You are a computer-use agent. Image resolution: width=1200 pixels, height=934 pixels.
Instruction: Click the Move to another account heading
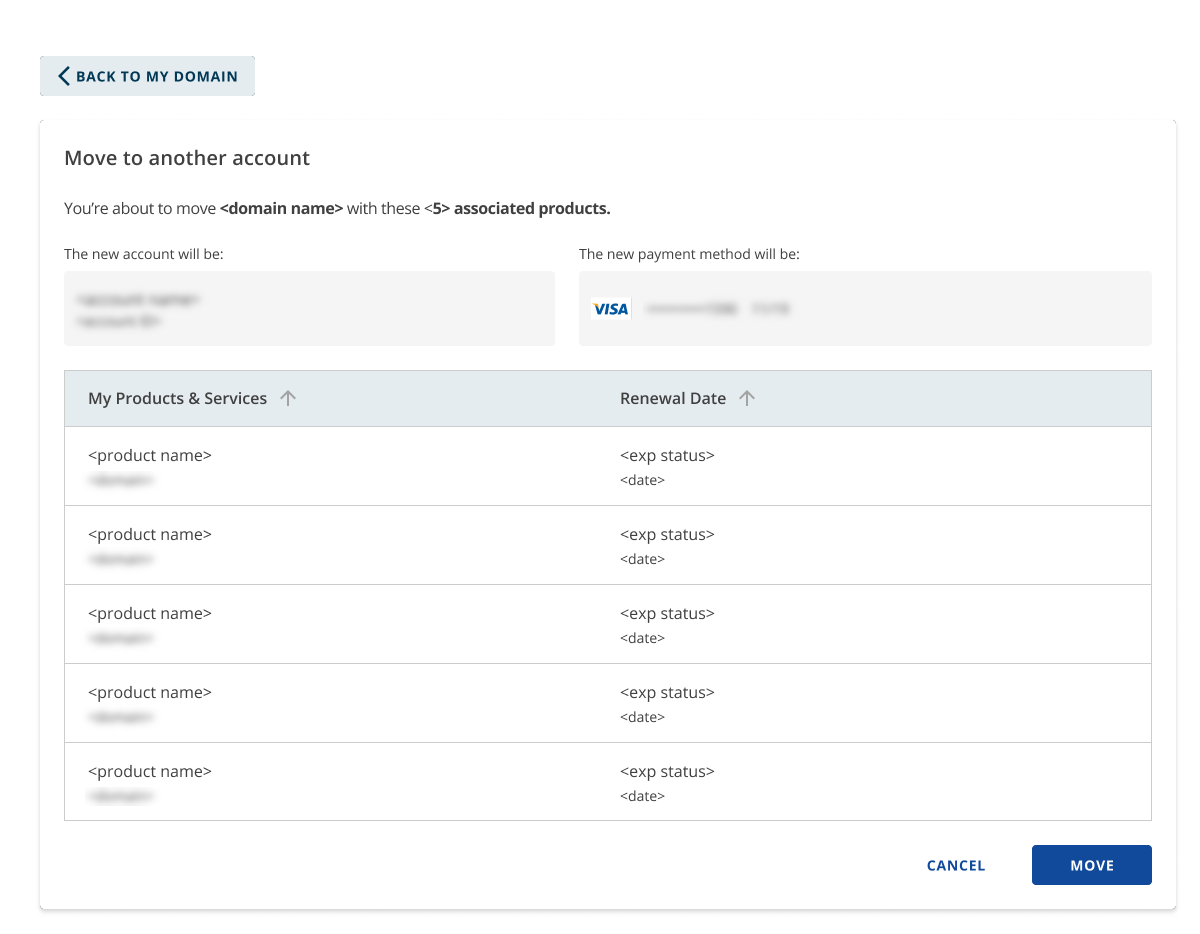point(187,157)
